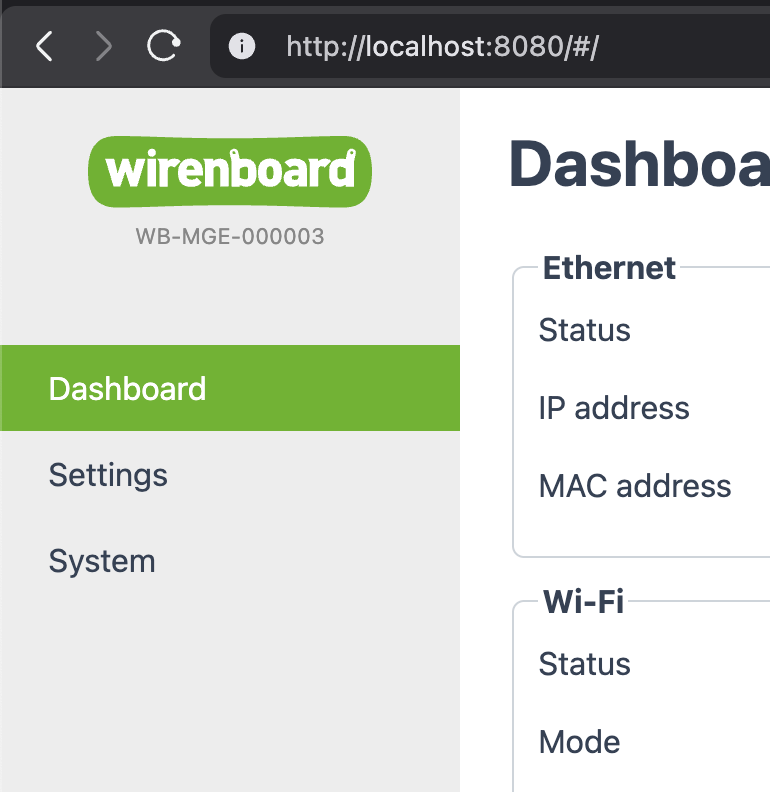Click empty sidebar area below System
Viewport: 770px width, 792px height.
[230, 690]
